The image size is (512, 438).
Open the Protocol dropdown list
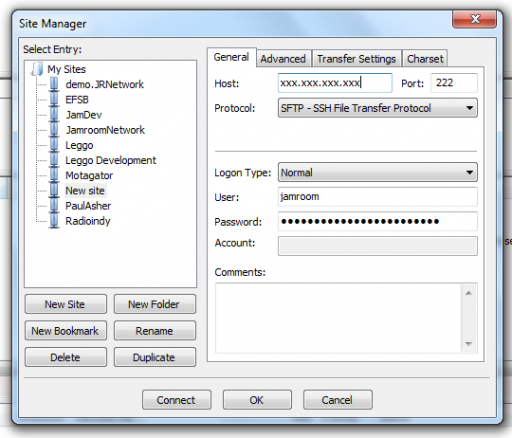[377, 108]
